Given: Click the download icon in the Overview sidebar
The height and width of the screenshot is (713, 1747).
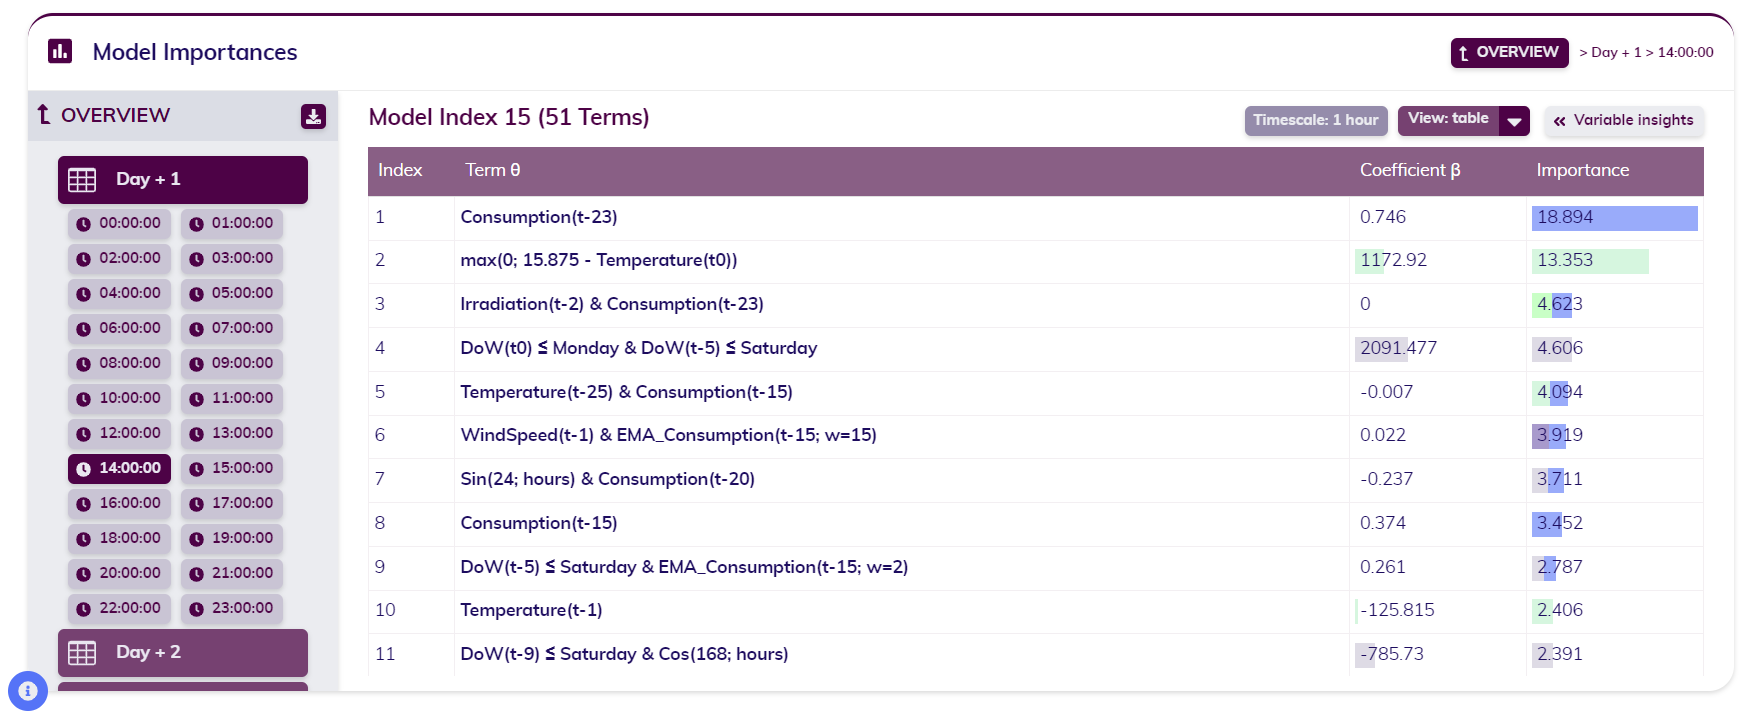Looking at the screenshot, I should click(x=313, y=116).
